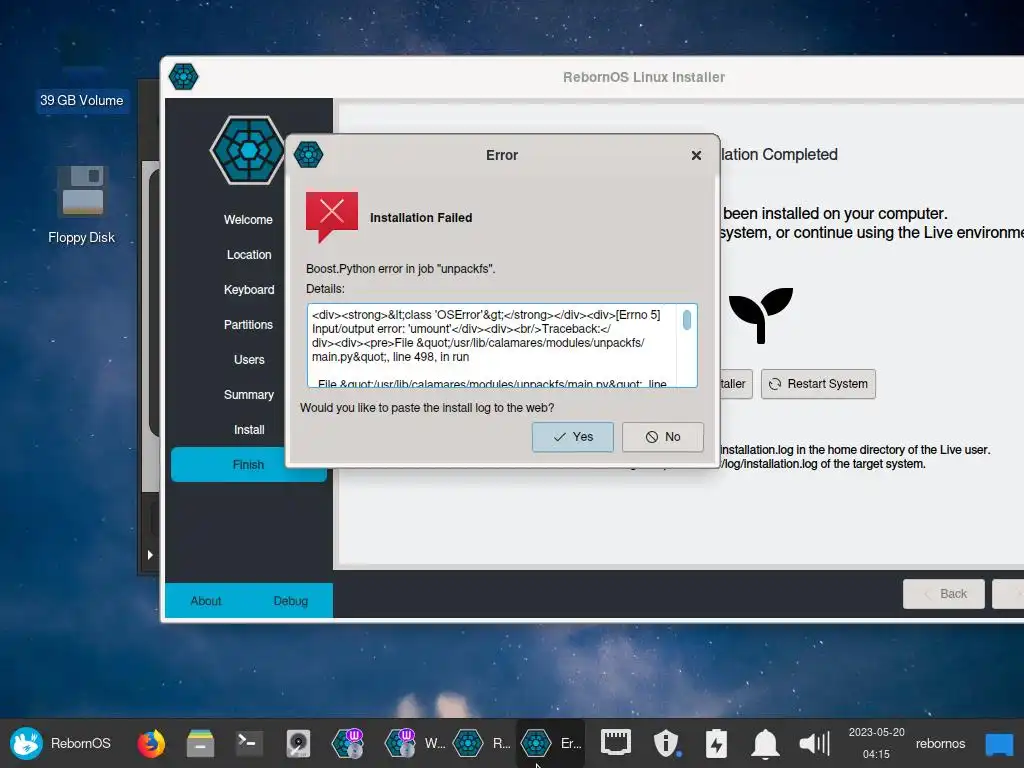This screenshot has height=768, width=1024.
Task: Select the Keyboard step in sidebar
Action: pos(248,289)
